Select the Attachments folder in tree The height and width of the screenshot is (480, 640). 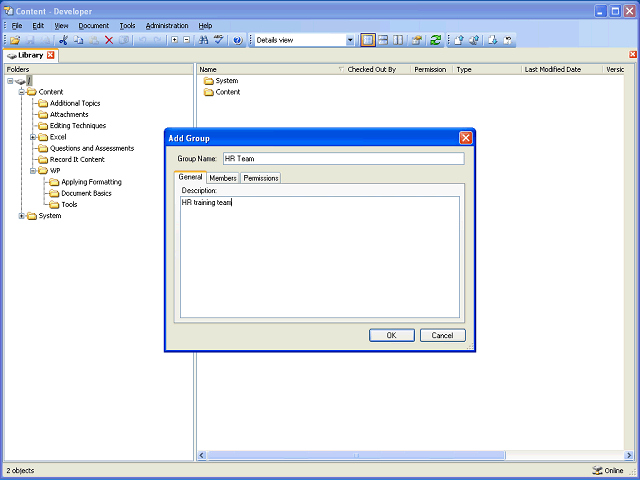pyautogui.click(x=69, y=115)
